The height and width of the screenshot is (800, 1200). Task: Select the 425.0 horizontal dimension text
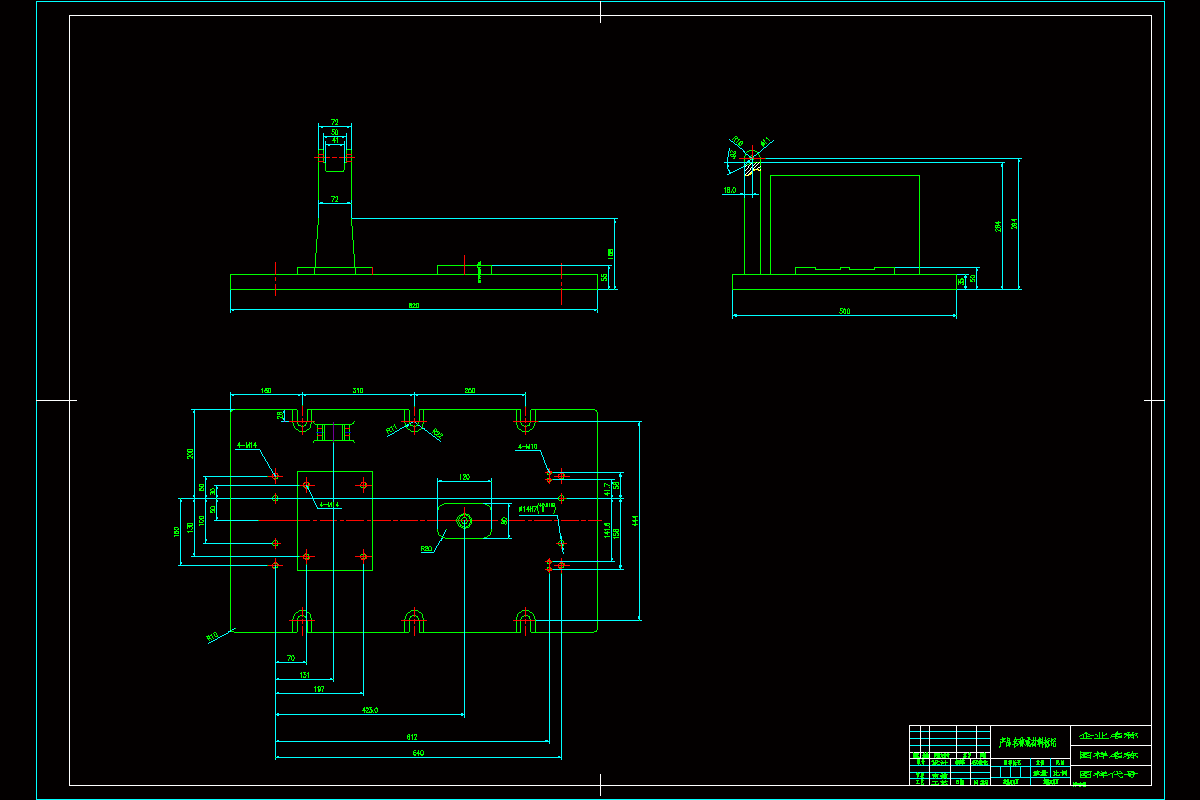pos(370,711)
